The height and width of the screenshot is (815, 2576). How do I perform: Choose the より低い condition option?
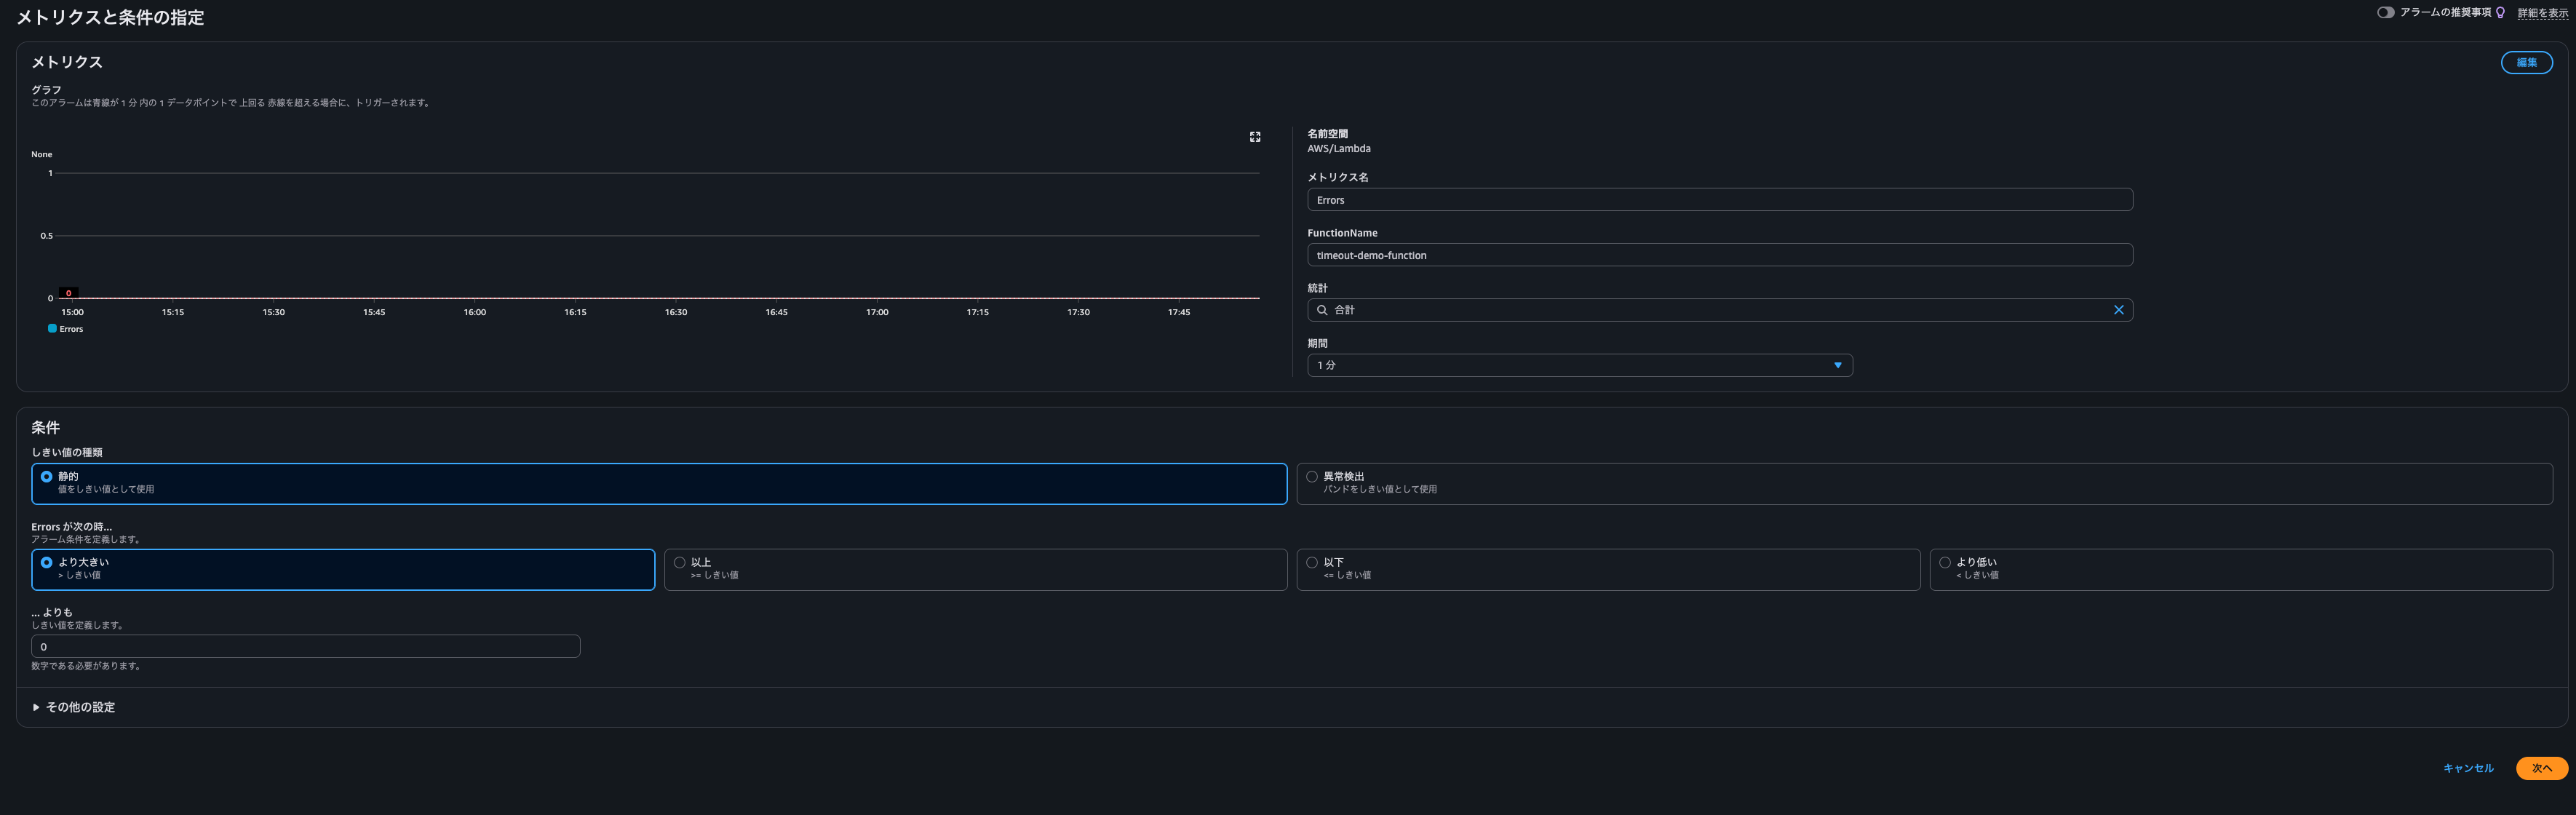click(1945, 563)
